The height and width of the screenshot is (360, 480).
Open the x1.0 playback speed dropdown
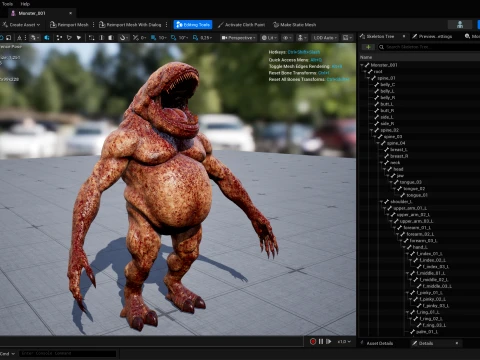point(344,342)
